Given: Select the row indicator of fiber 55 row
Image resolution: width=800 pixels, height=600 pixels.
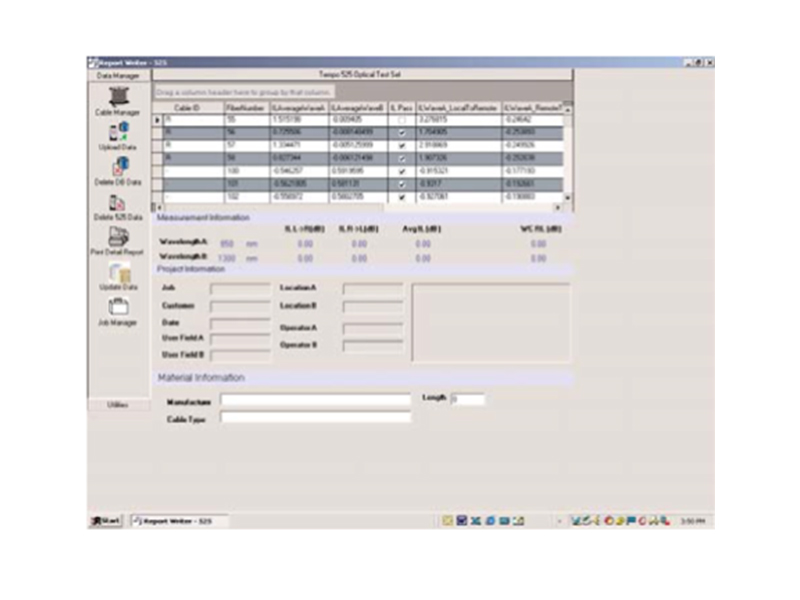Looking at the screenshot, I should 158,120.
